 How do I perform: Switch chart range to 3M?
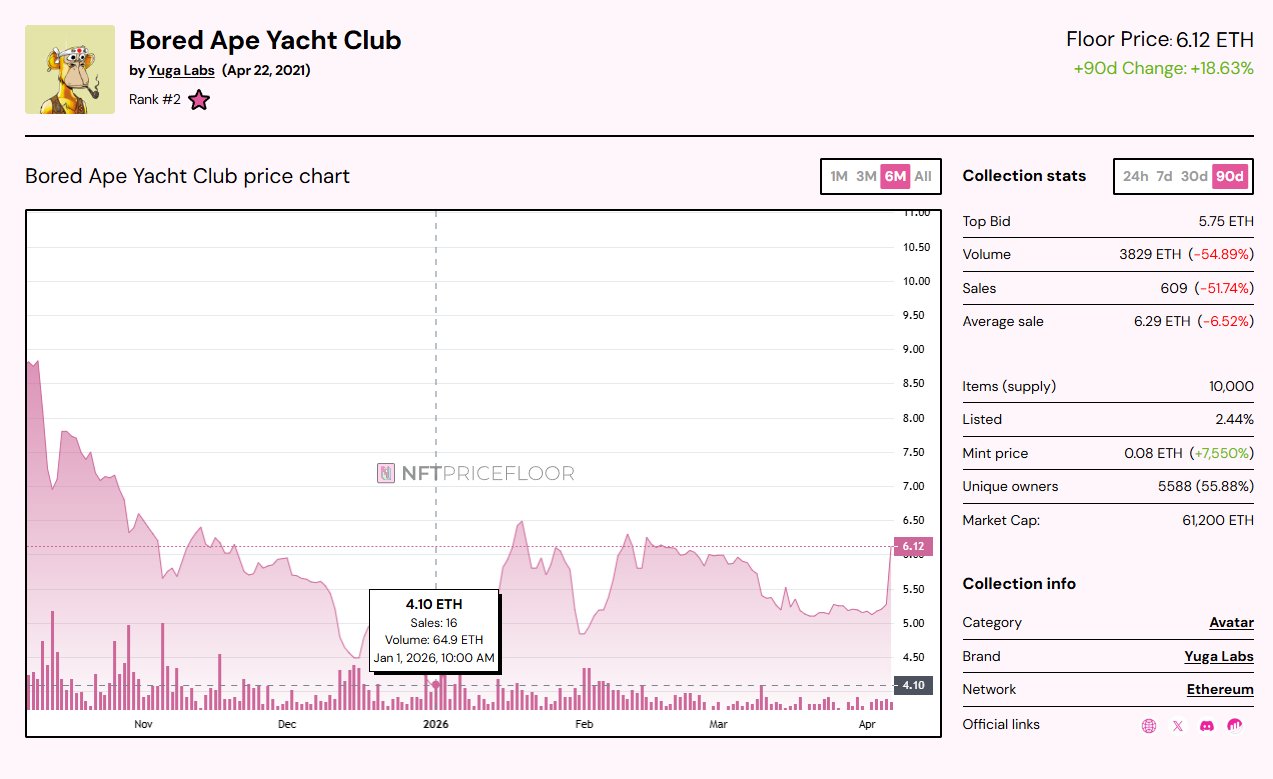click(x=866, y=177)
